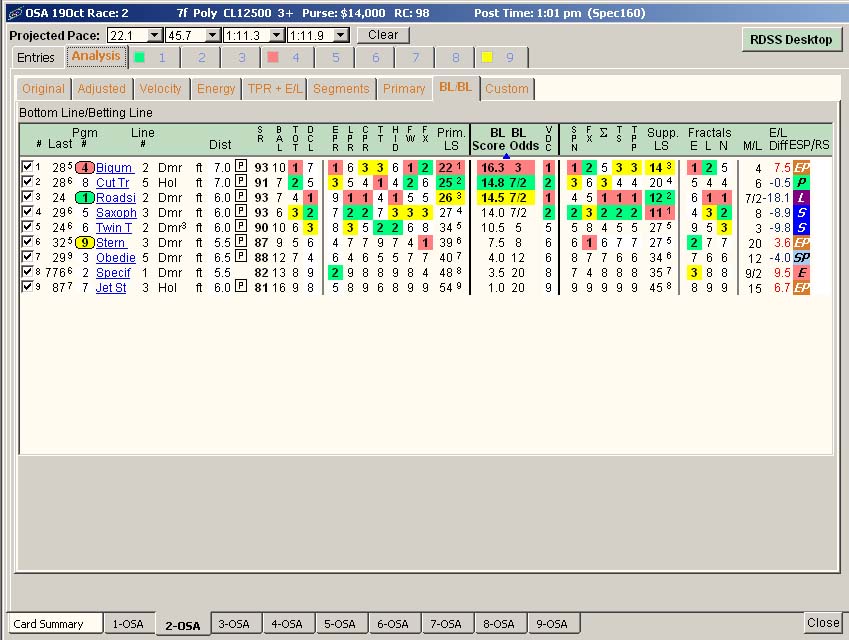
Task: Go to the 3-OSA race tab
Action: (x=234, y=624)
